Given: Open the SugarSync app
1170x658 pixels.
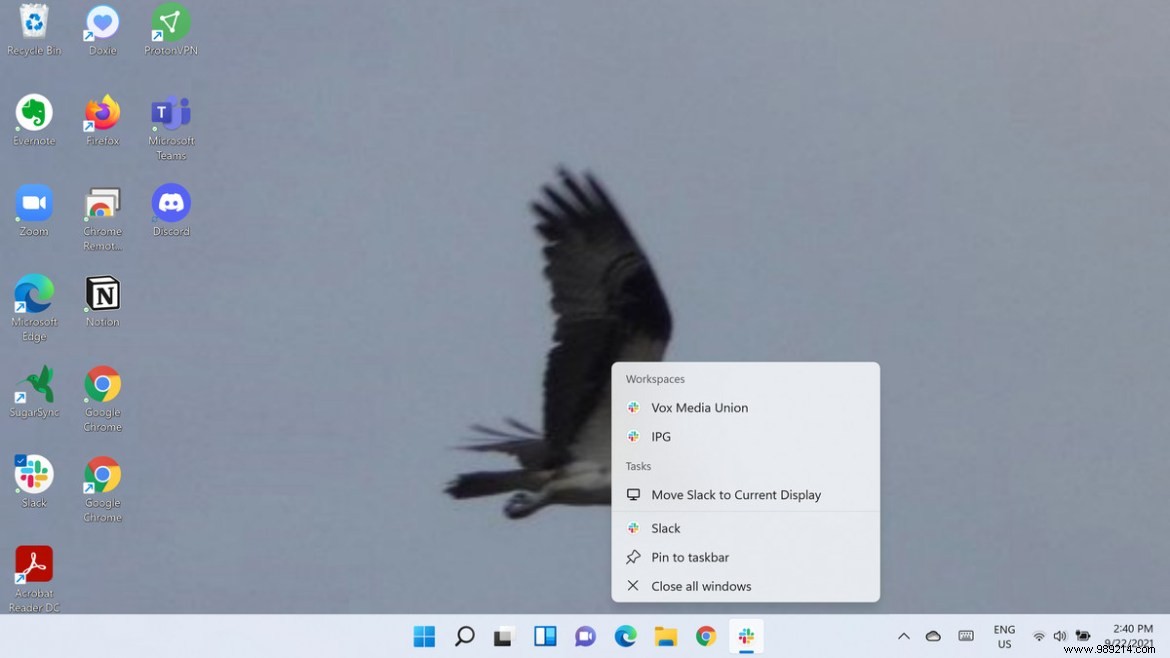Looking at the screenshot, I should (x=33, y=384).
